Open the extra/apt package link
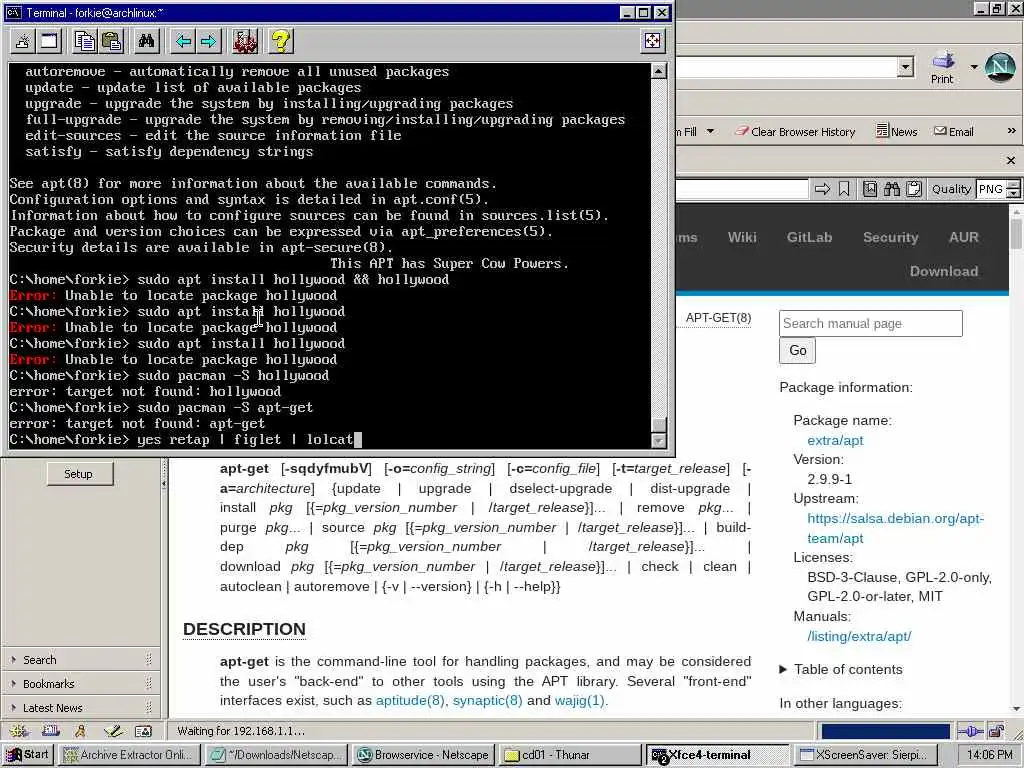Image resolution: width=1024 pixels, height=768 pixels. tap(835, 440)
